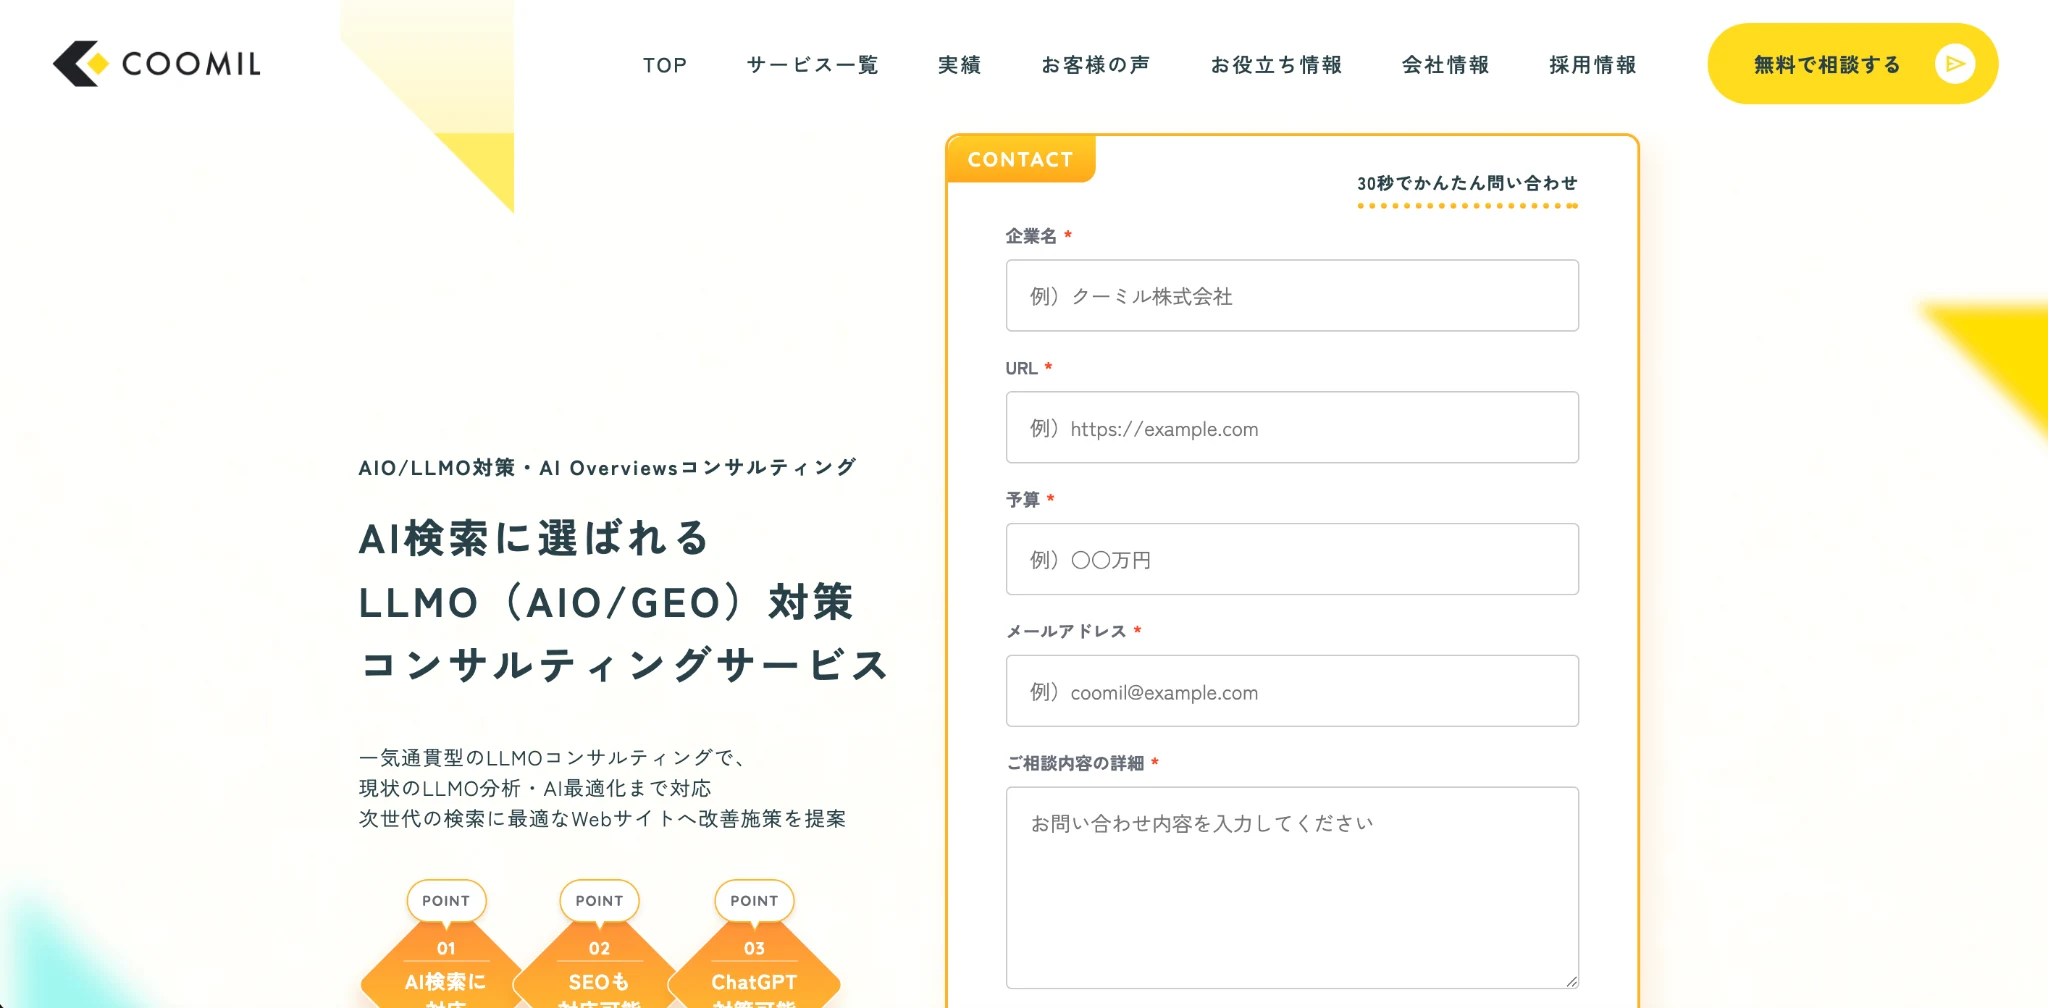This screenshot has width=2048, height=1008.
Task: Click the AI検索に選ばれる headline text
Action: point(534,539)
